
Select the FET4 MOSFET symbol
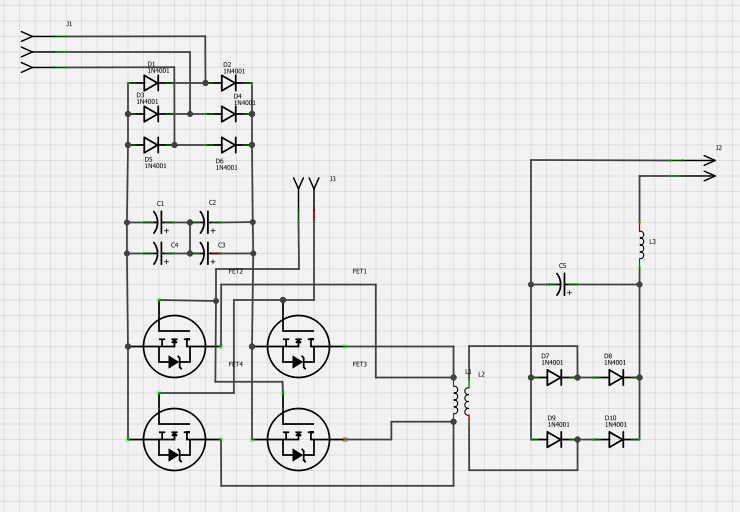(x=174, y=439)
